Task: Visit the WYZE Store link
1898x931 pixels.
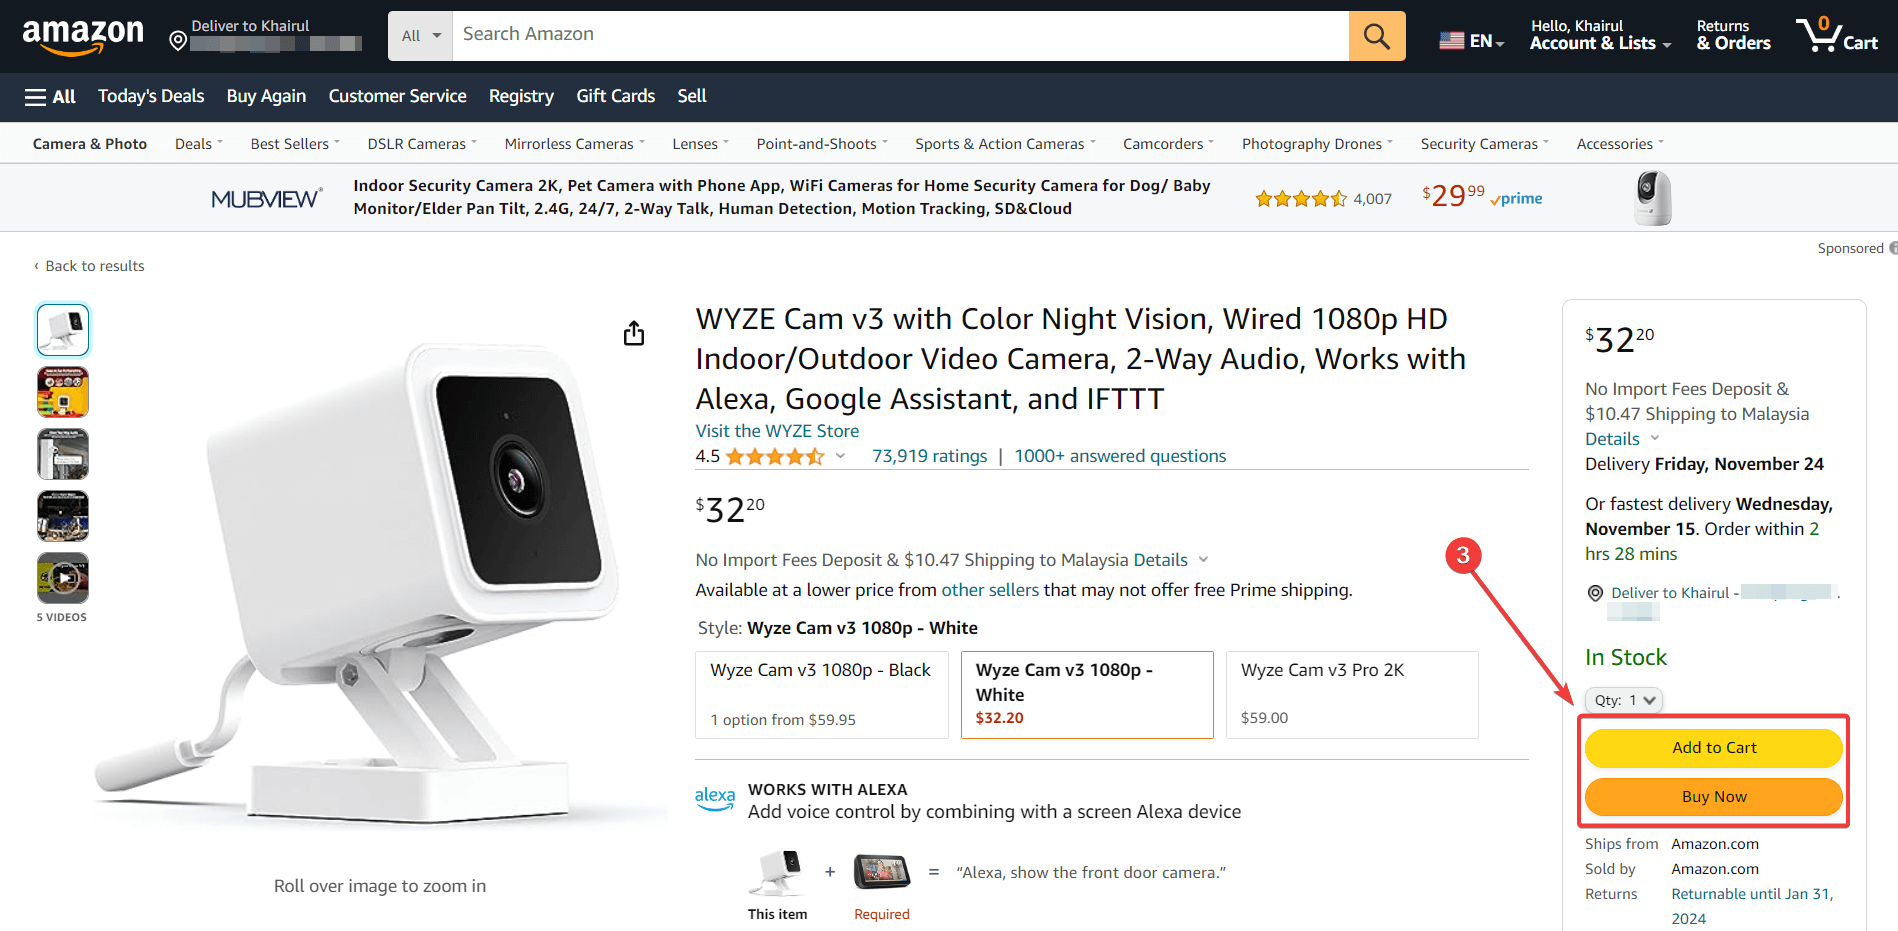Action: point(777,431)
